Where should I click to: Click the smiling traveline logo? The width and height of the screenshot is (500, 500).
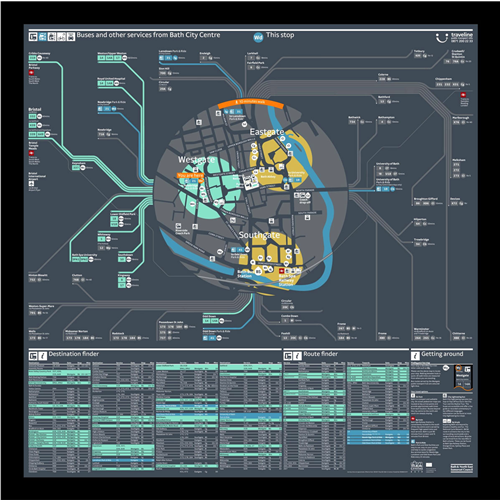tap(441, 38)
